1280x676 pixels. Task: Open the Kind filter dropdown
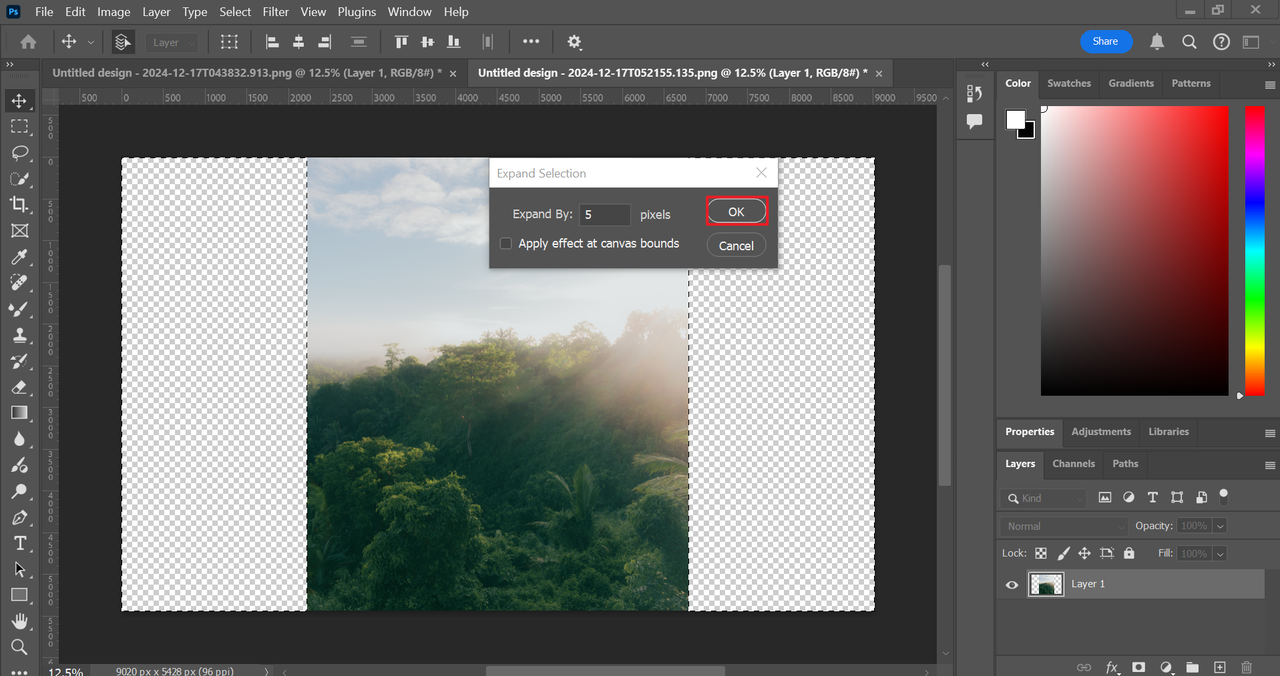(x=1044, y=498)
